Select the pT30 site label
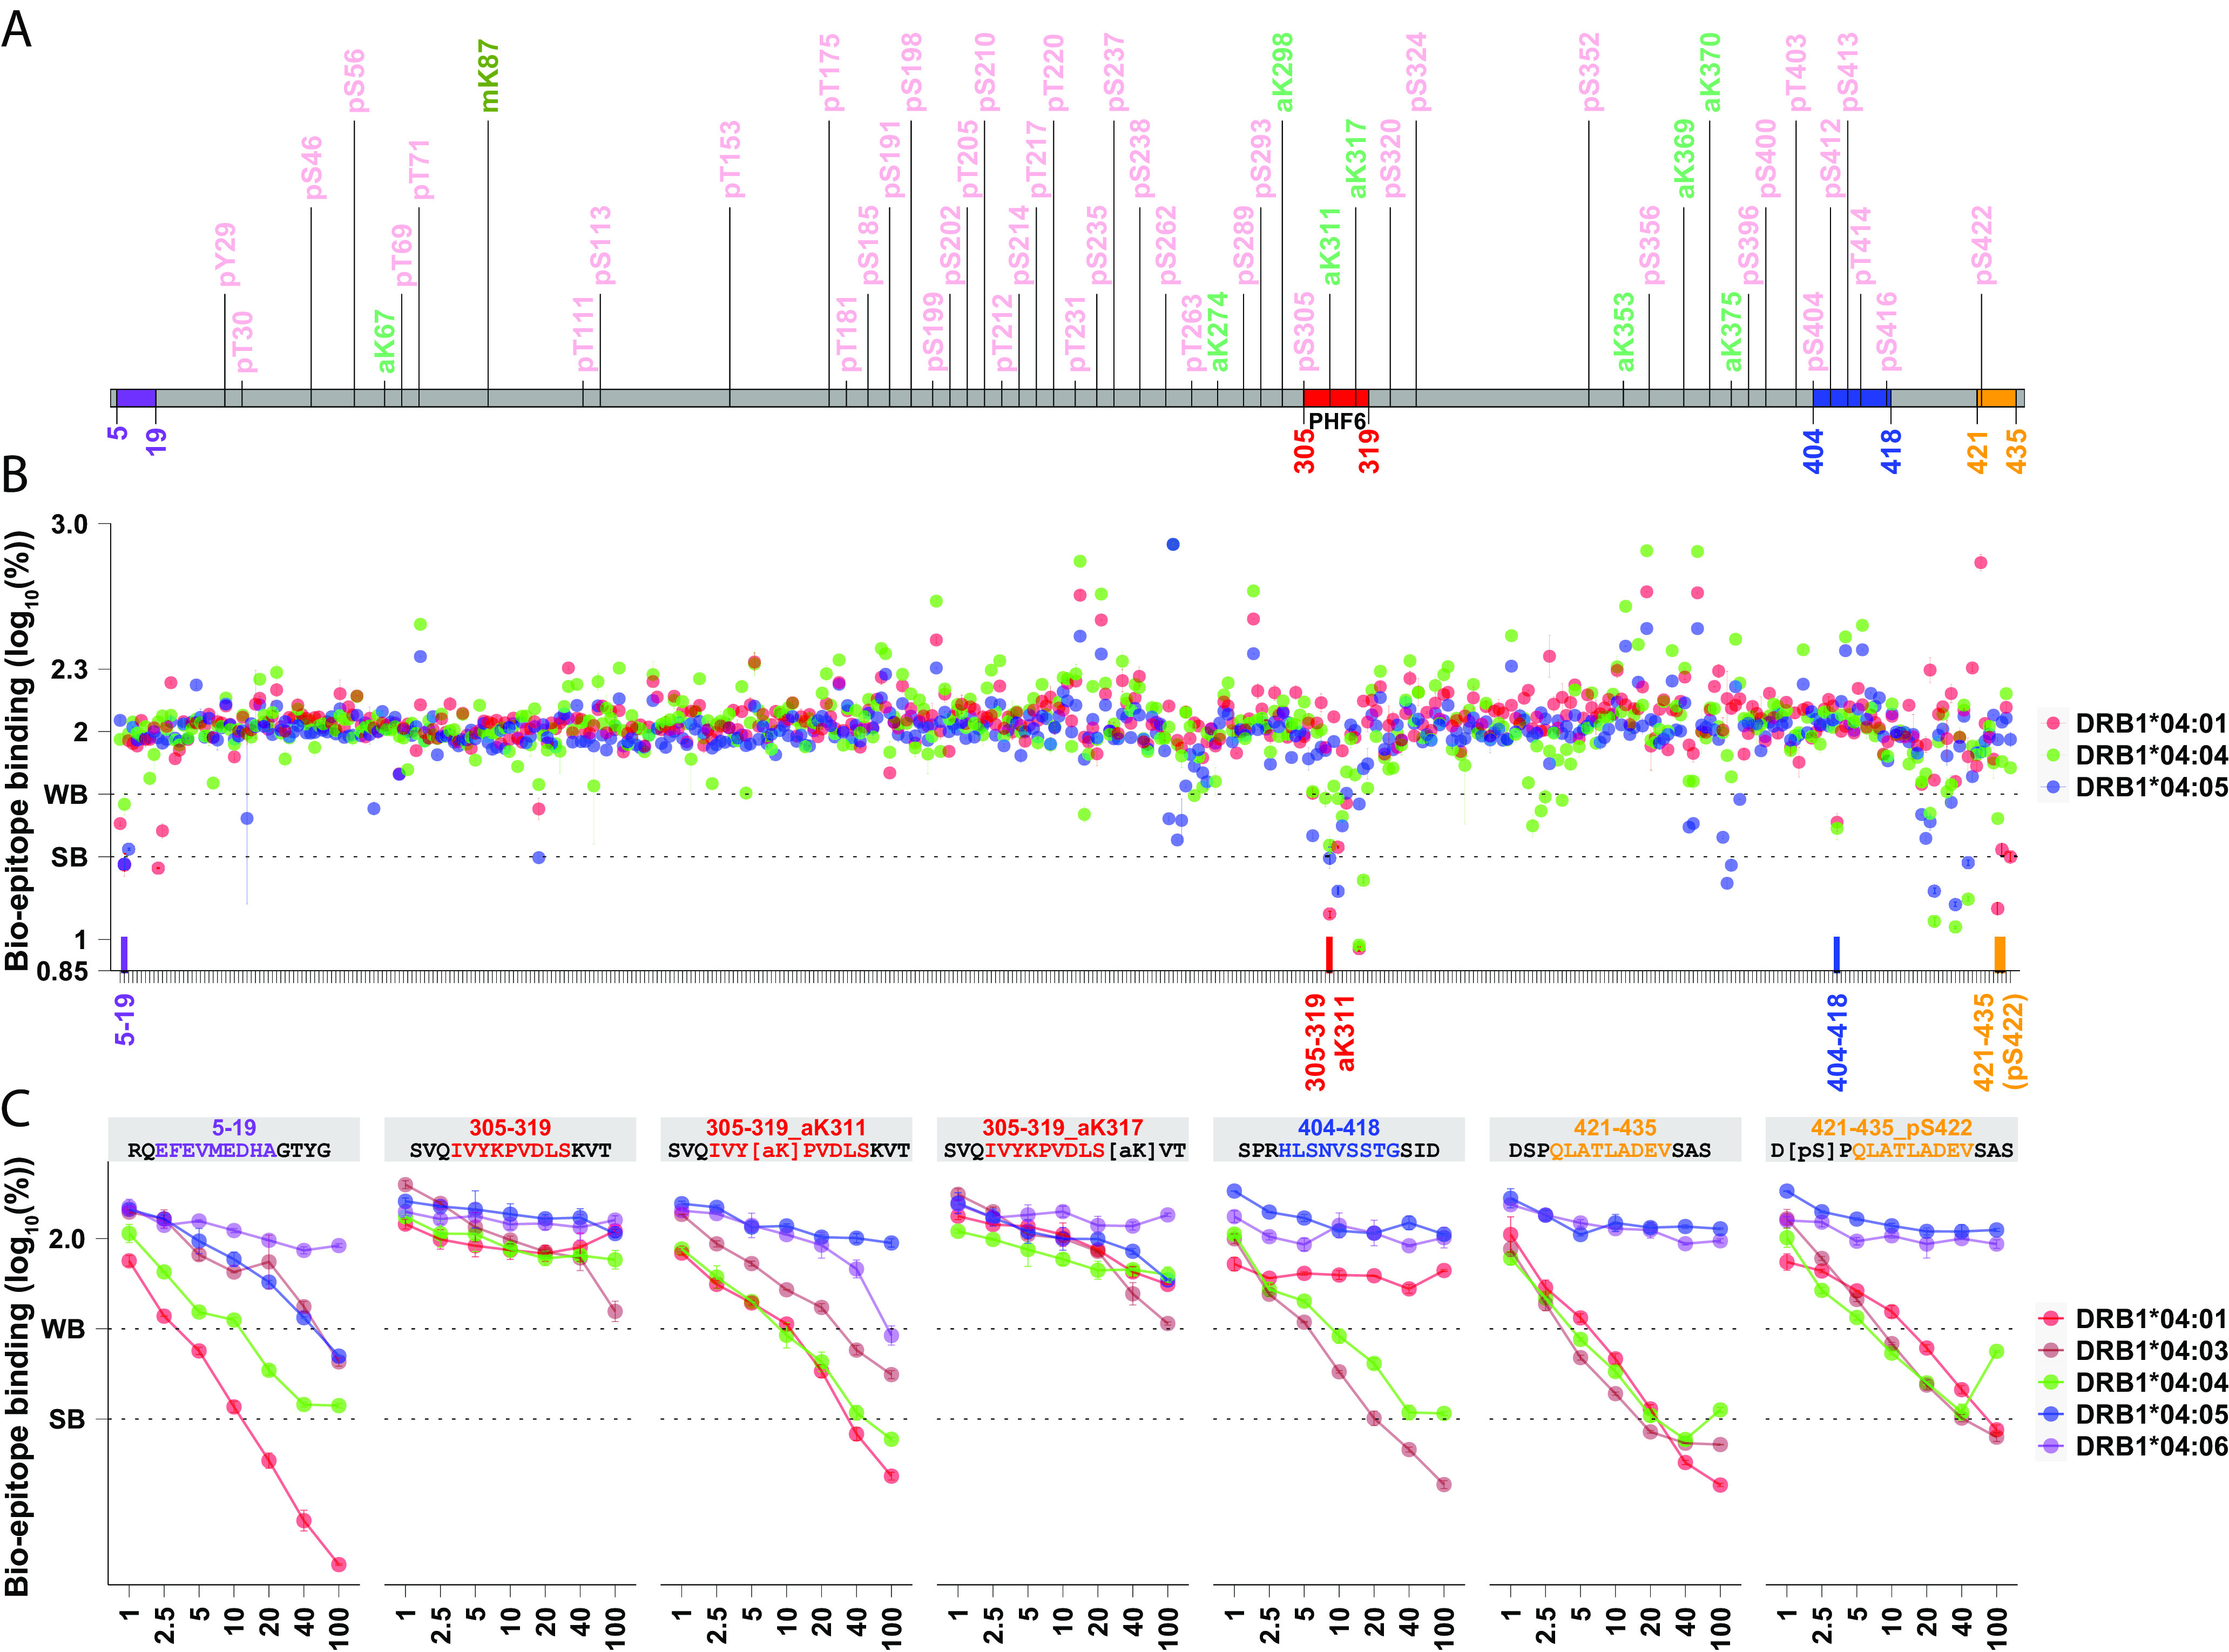 click(x=243, y=342)
